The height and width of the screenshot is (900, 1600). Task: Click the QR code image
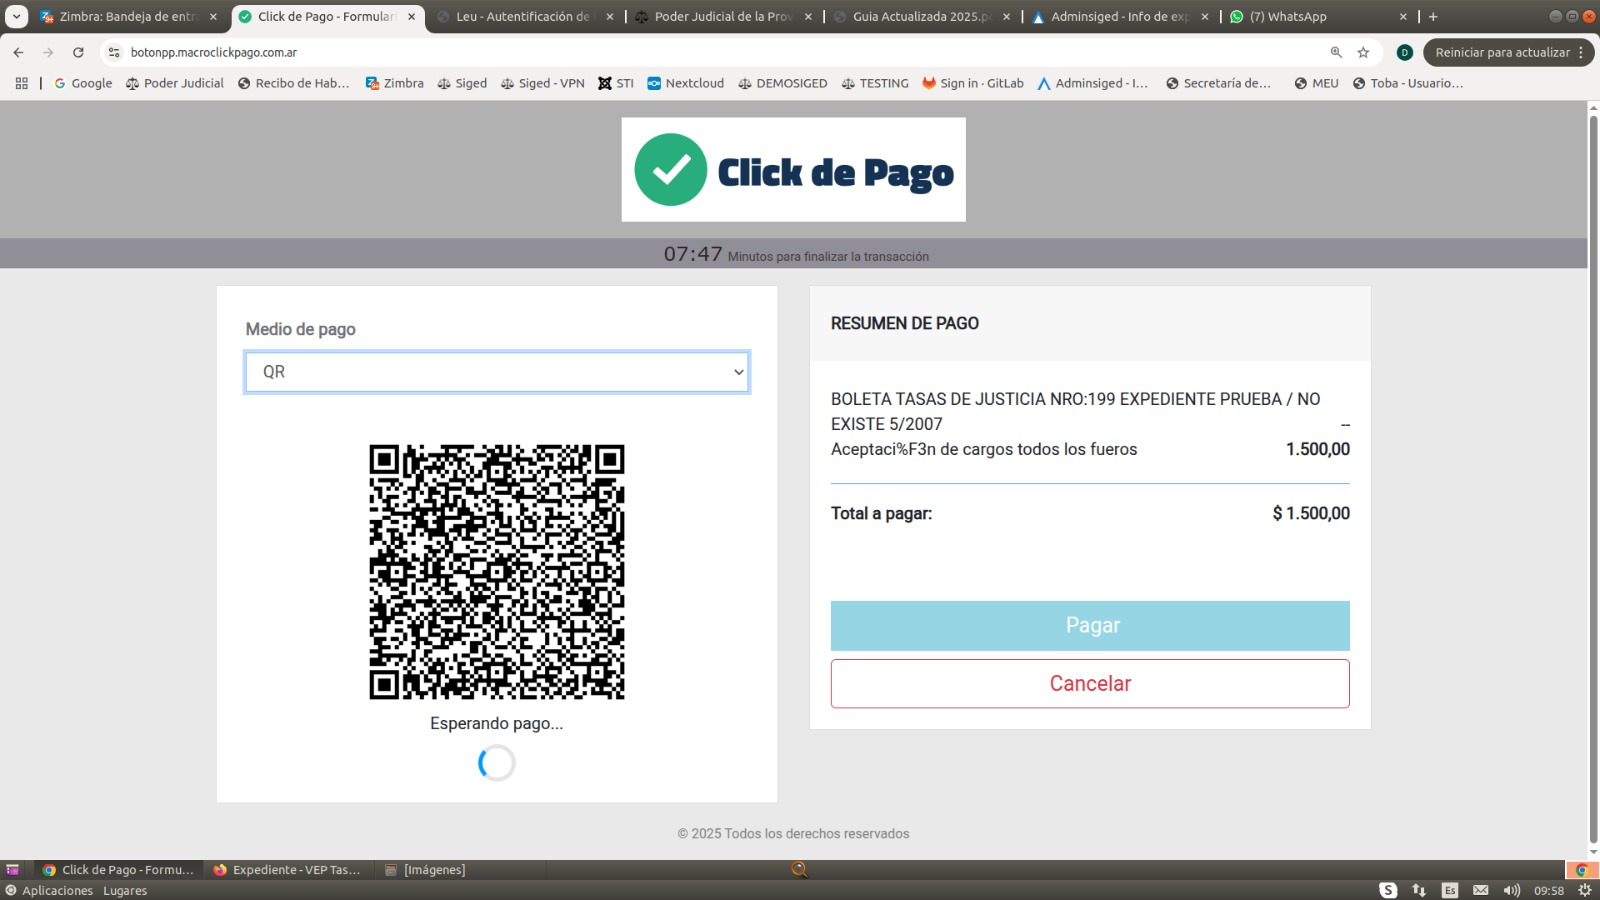tap(497, 572)
